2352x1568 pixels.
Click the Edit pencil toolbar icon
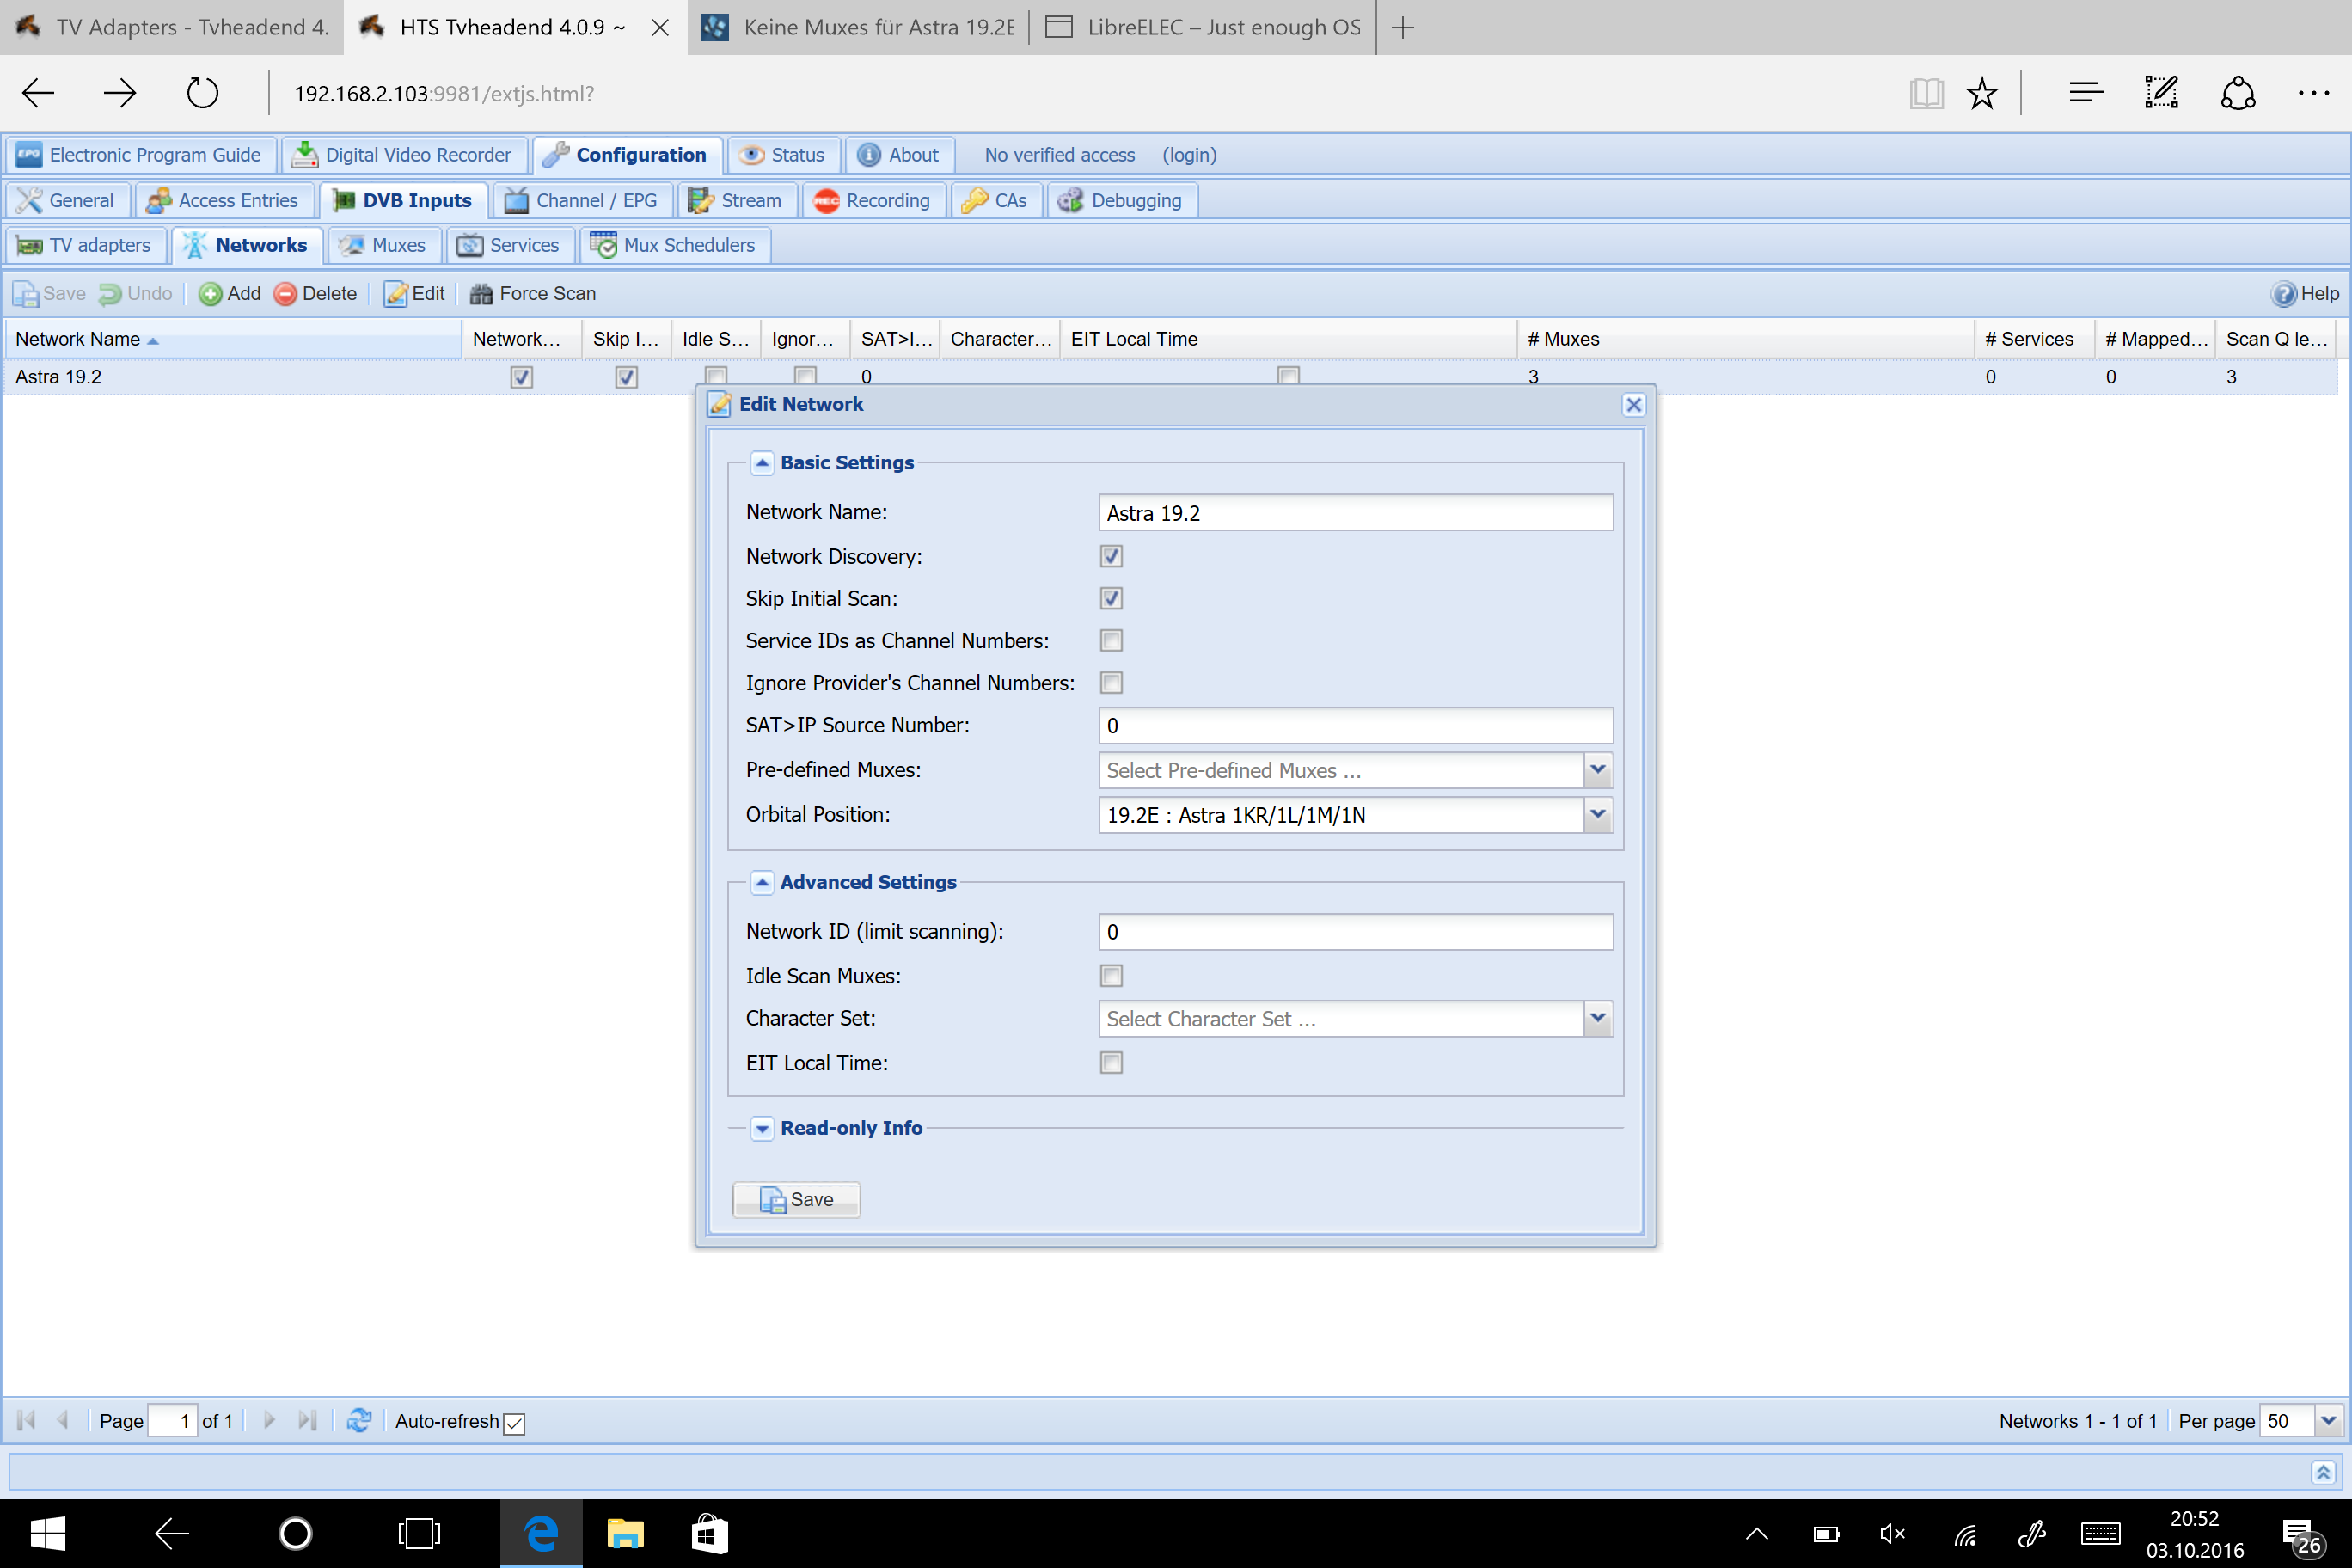[396, 293]
